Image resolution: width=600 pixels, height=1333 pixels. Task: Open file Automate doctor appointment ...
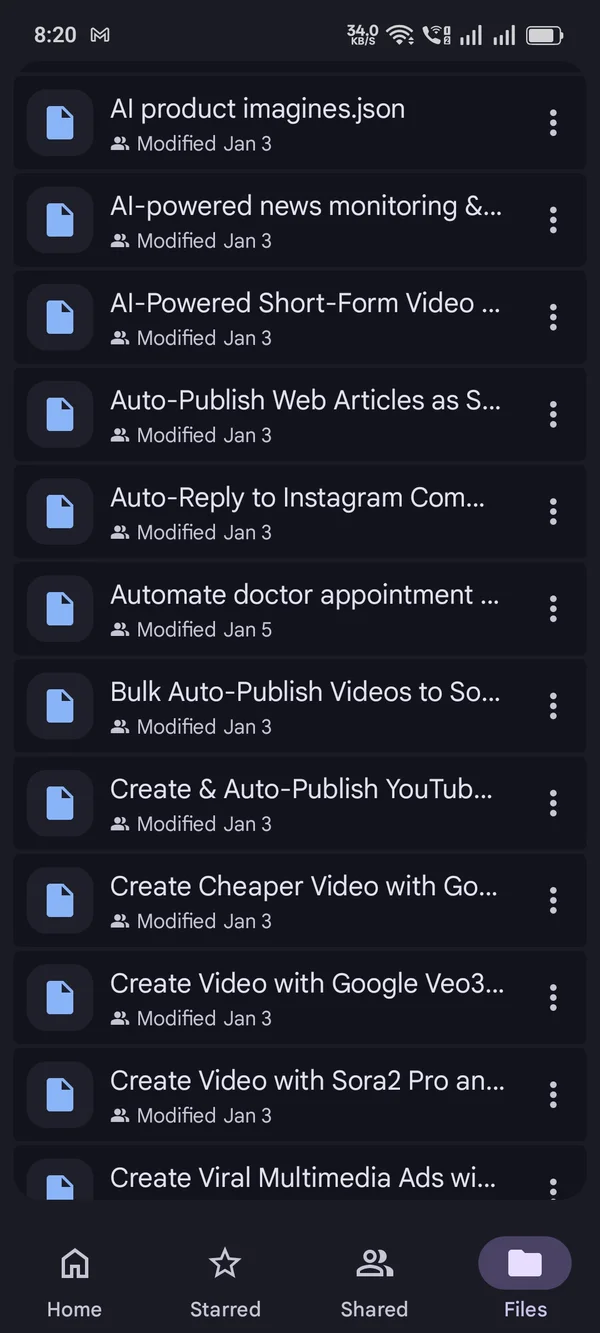pos(300,608)
